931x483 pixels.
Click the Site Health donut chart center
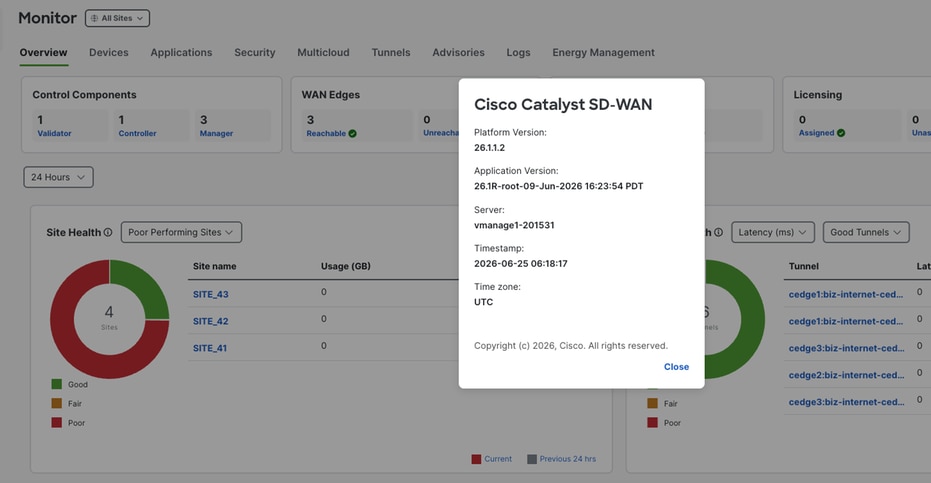pos(109,318)
